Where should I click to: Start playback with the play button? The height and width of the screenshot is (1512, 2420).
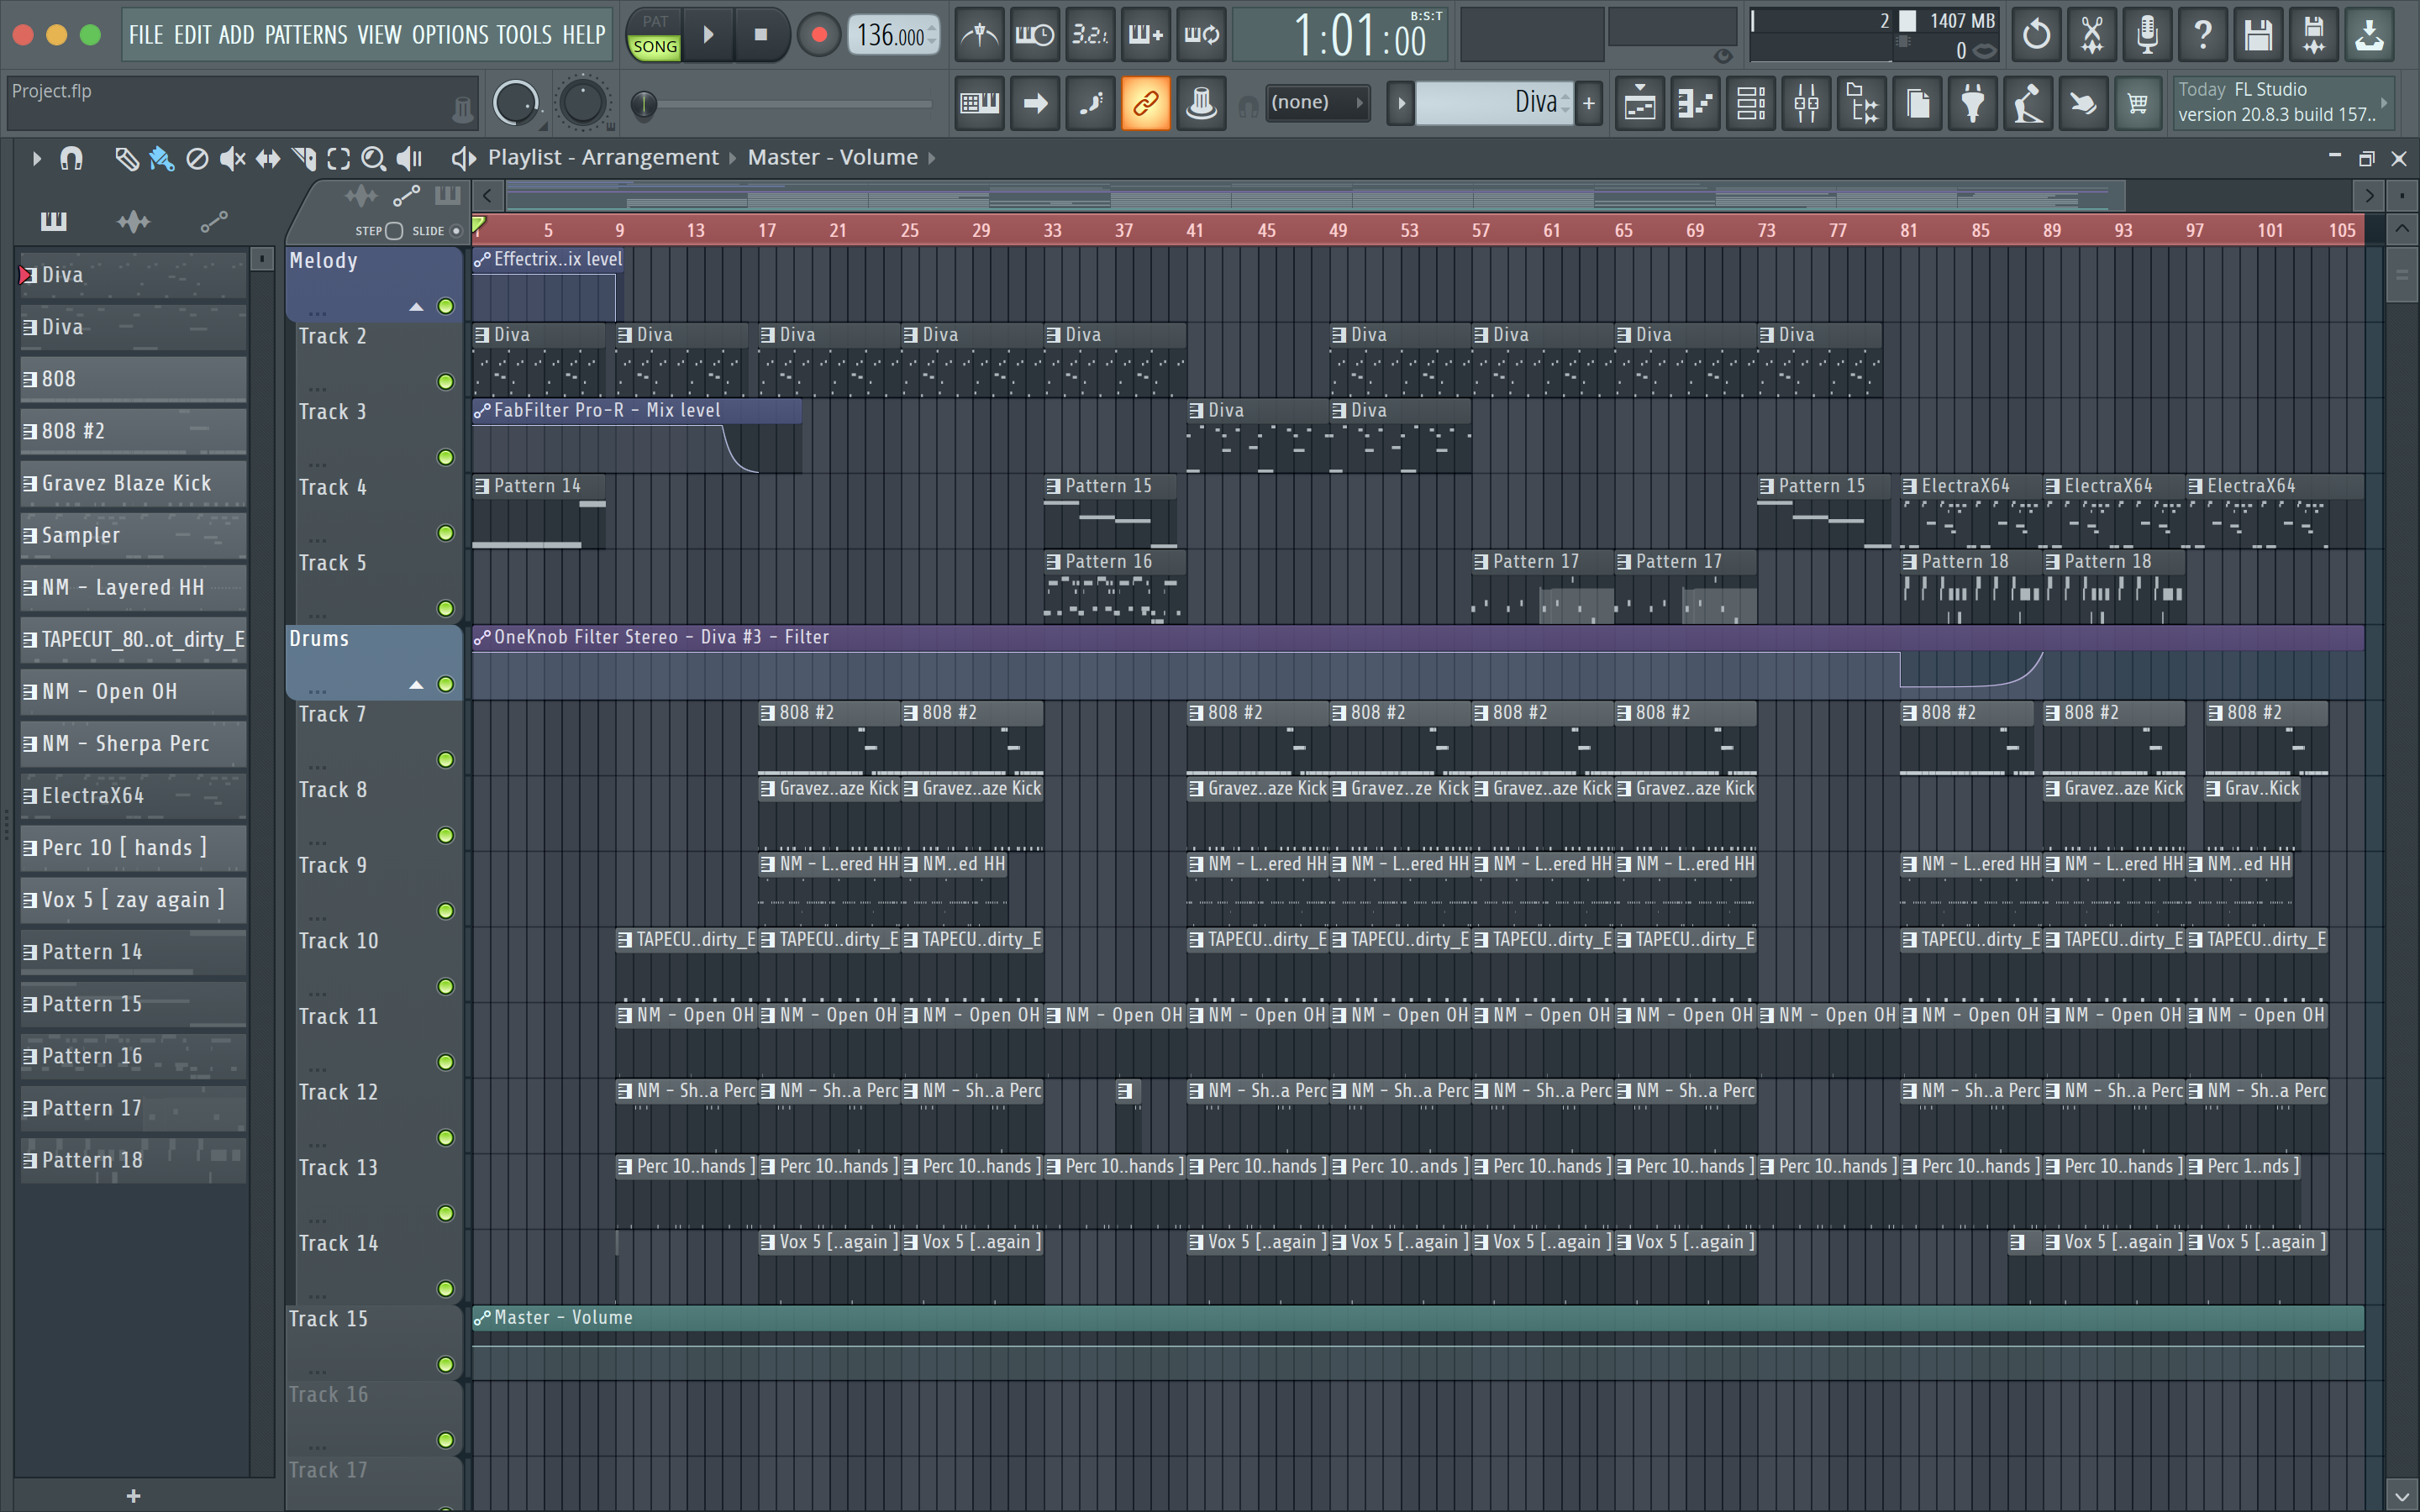coord(708,35)
